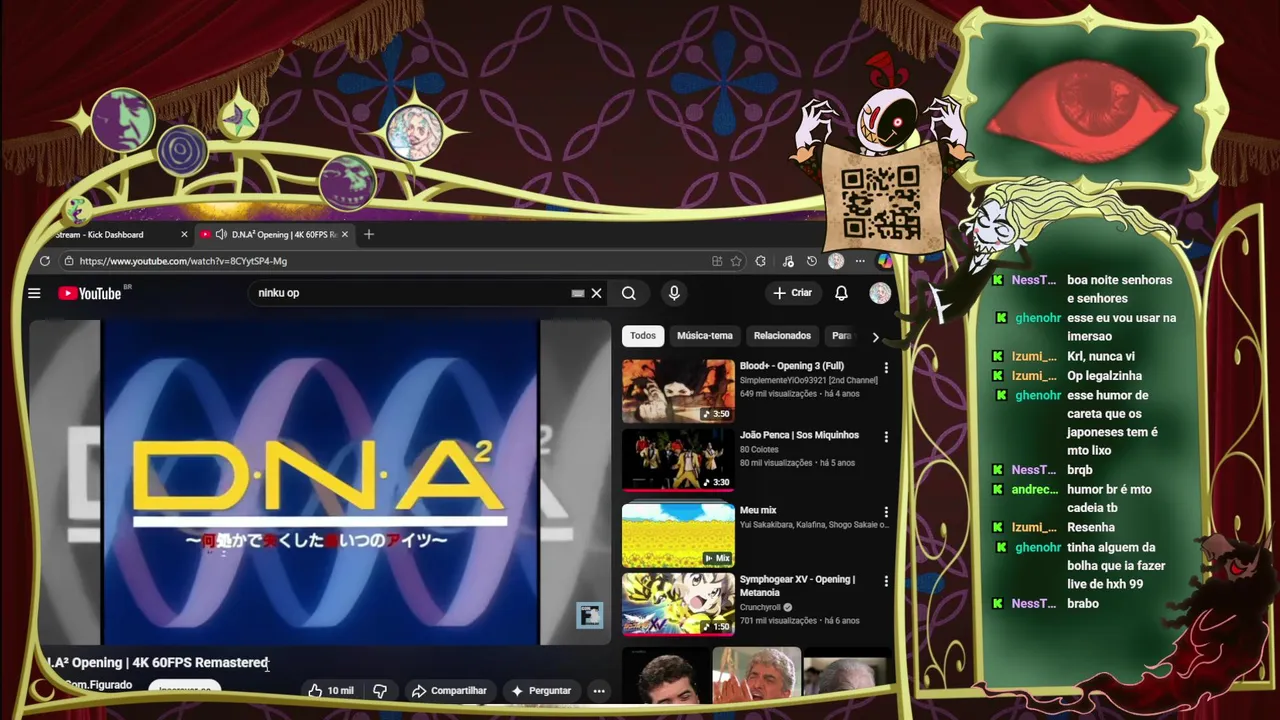Click chat username ghenohr above 'imersao'
The height and width of the screenshot is (720, 1280).
(1037, 318)
